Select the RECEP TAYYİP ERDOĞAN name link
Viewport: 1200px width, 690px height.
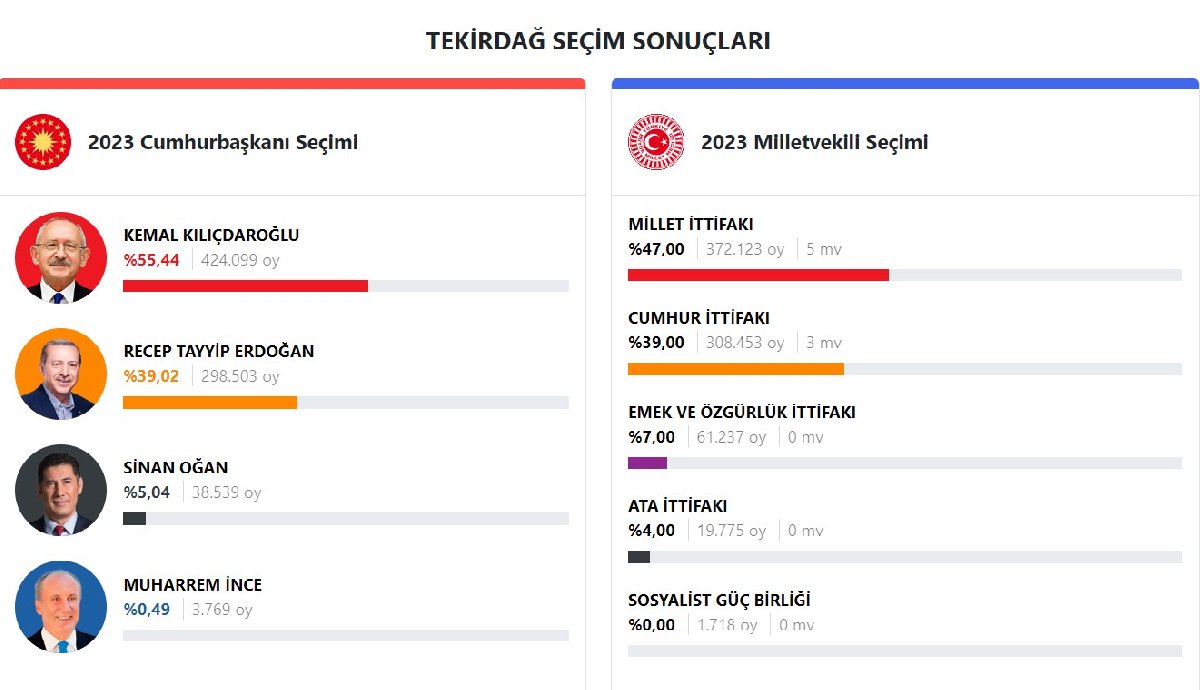[x=218, y=351]
